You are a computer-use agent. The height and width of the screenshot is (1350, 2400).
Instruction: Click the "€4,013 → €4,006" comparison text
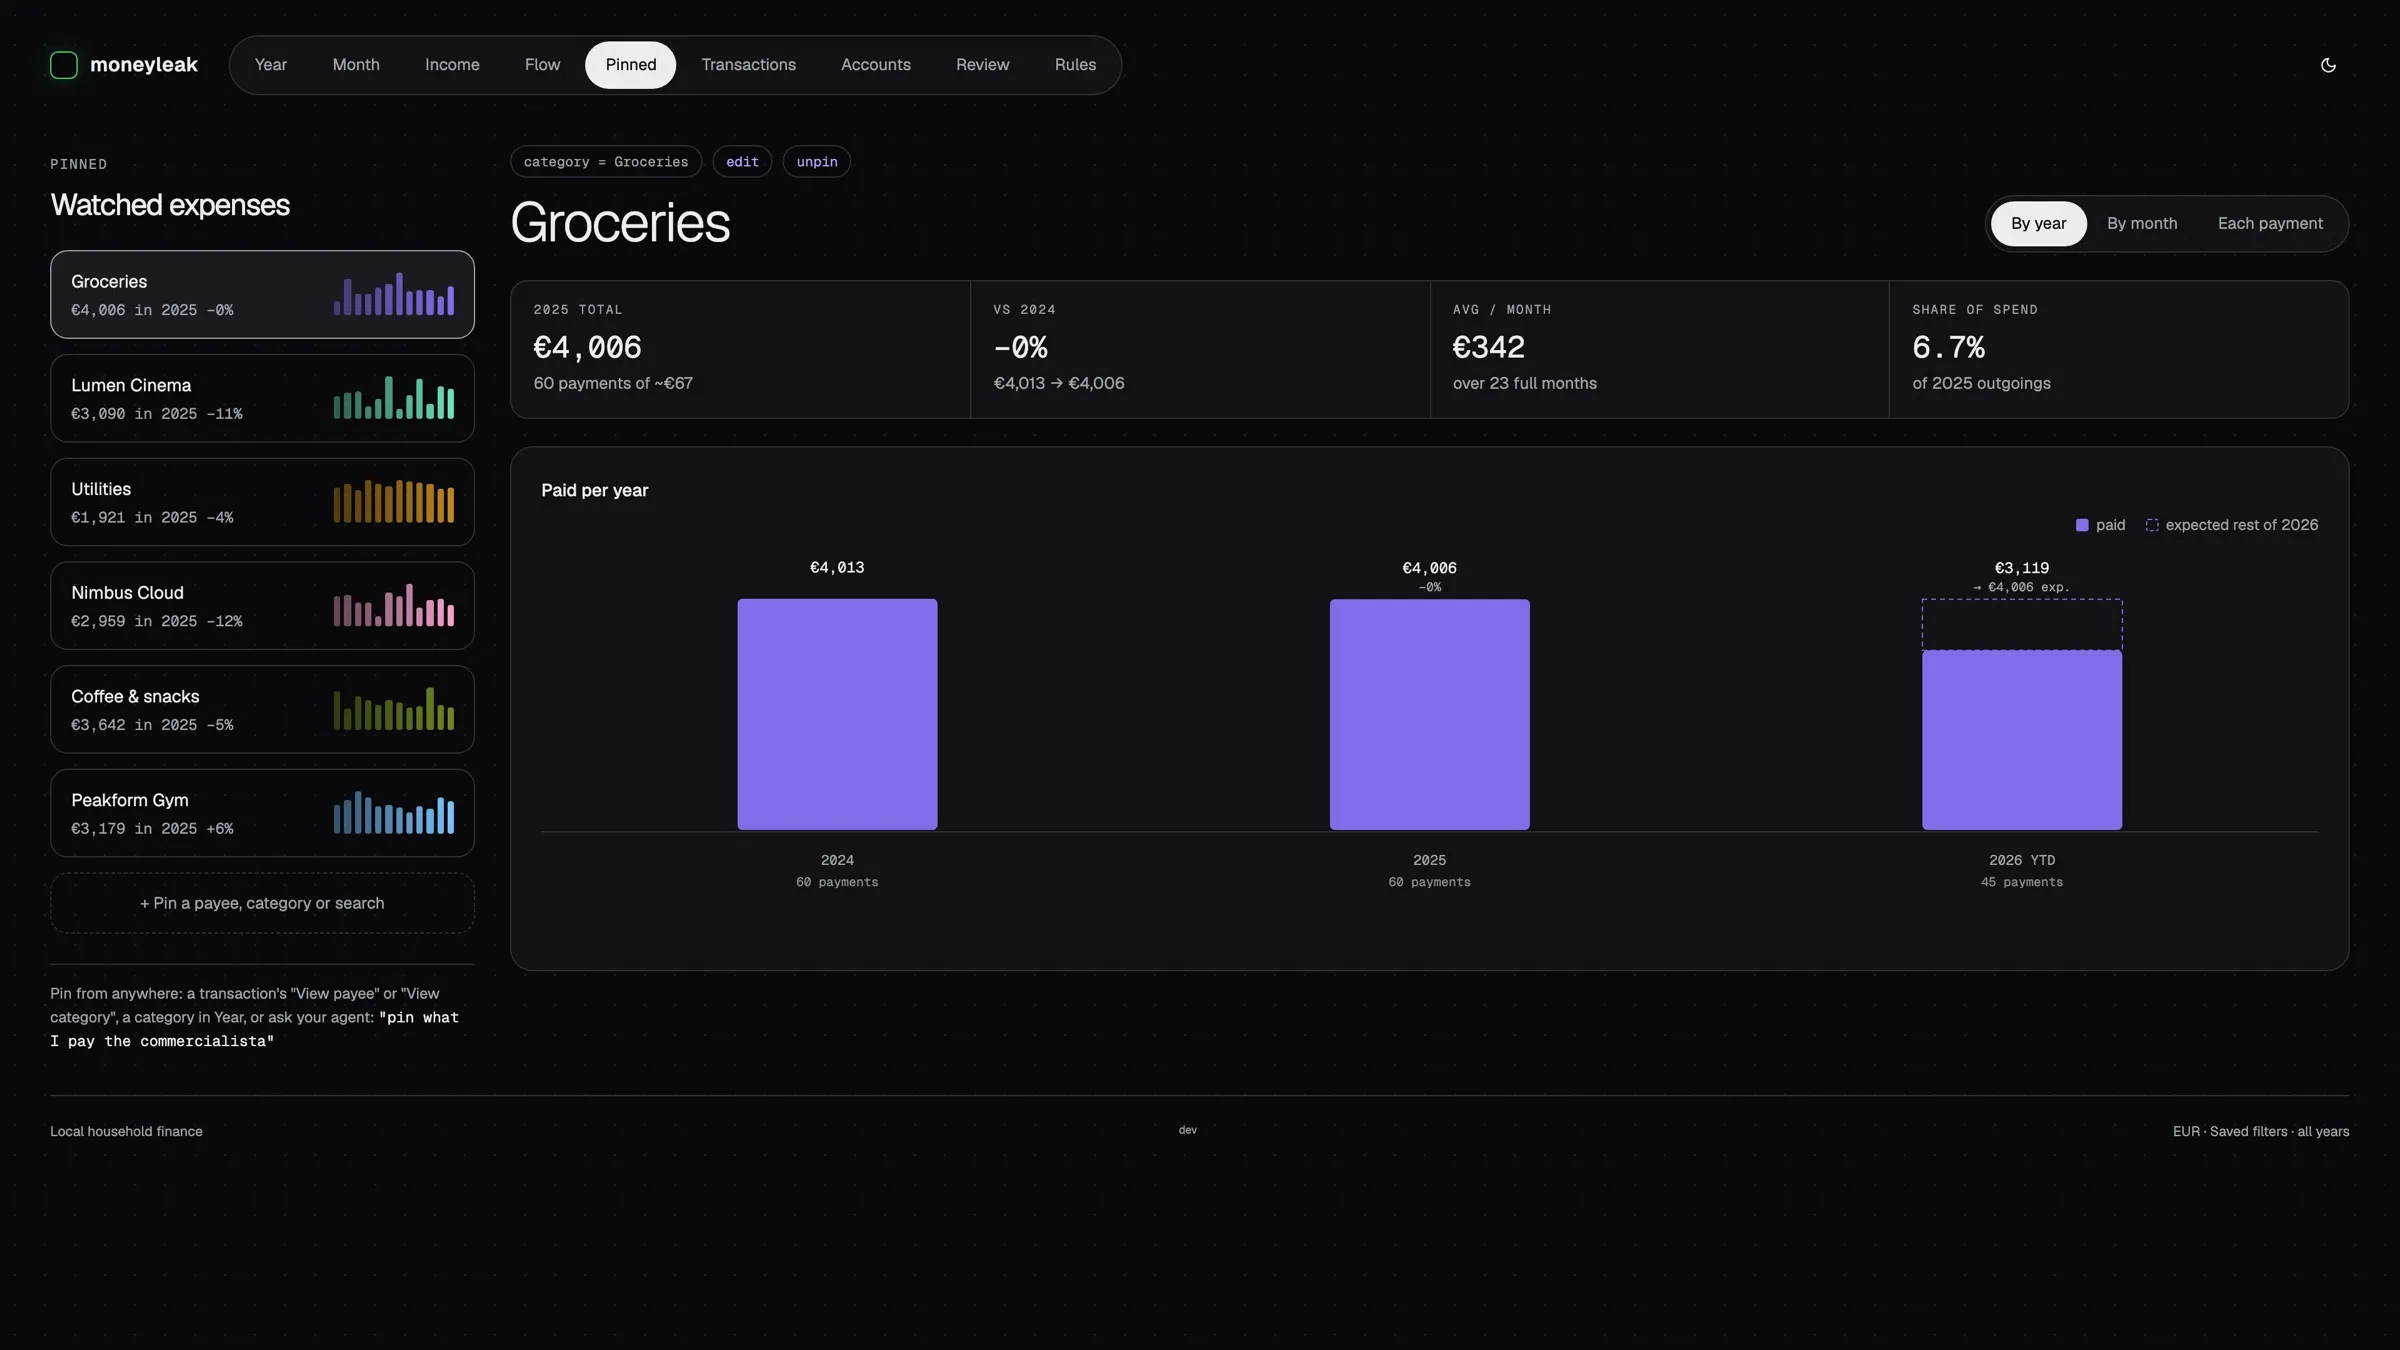coord(1059,383)
